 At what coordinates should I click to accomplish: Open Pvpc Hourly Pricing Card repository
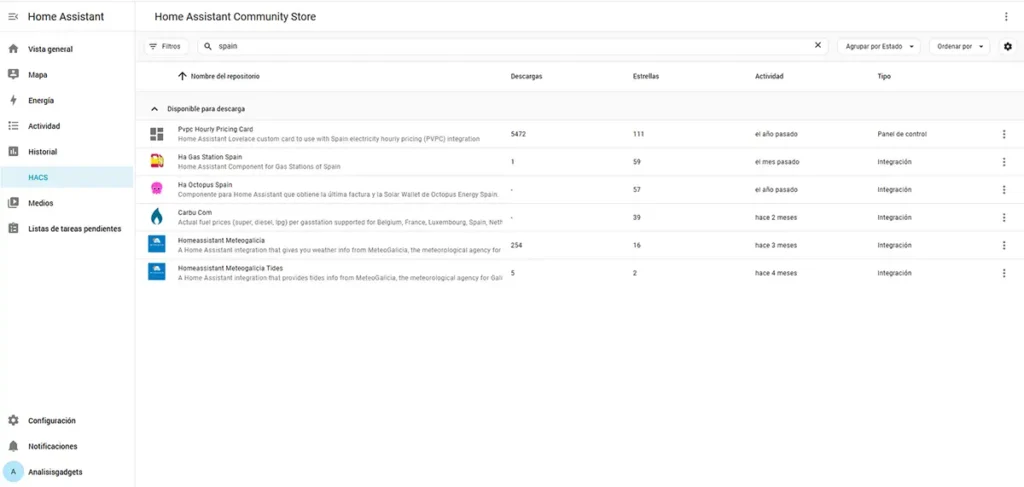click(x=579, y=134)
